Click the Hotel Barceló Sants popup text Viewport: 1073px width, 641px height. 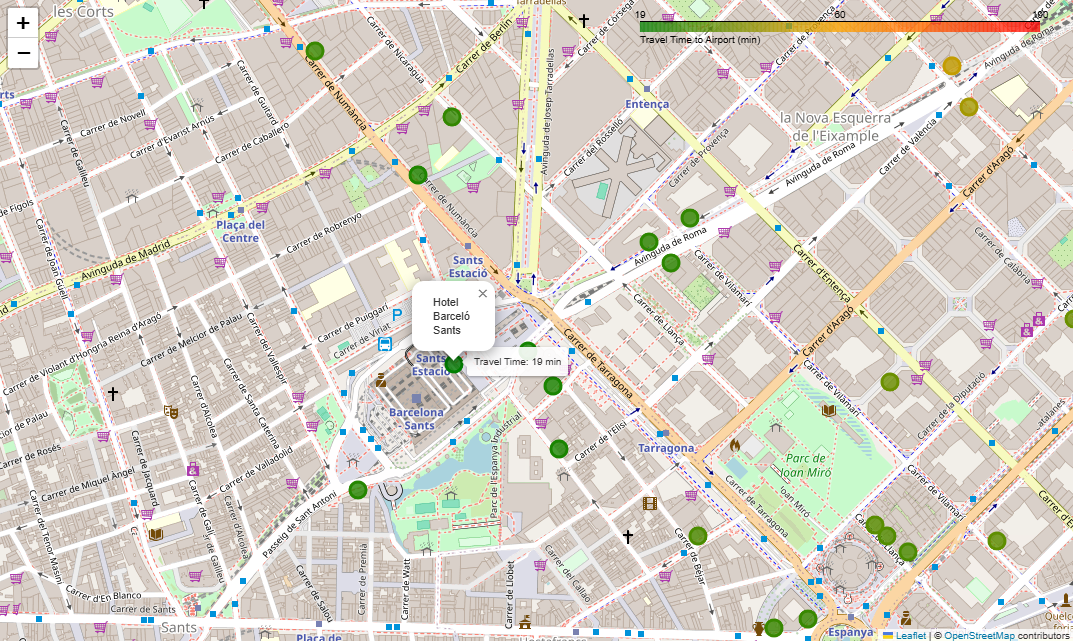click(x=452, y=316)
